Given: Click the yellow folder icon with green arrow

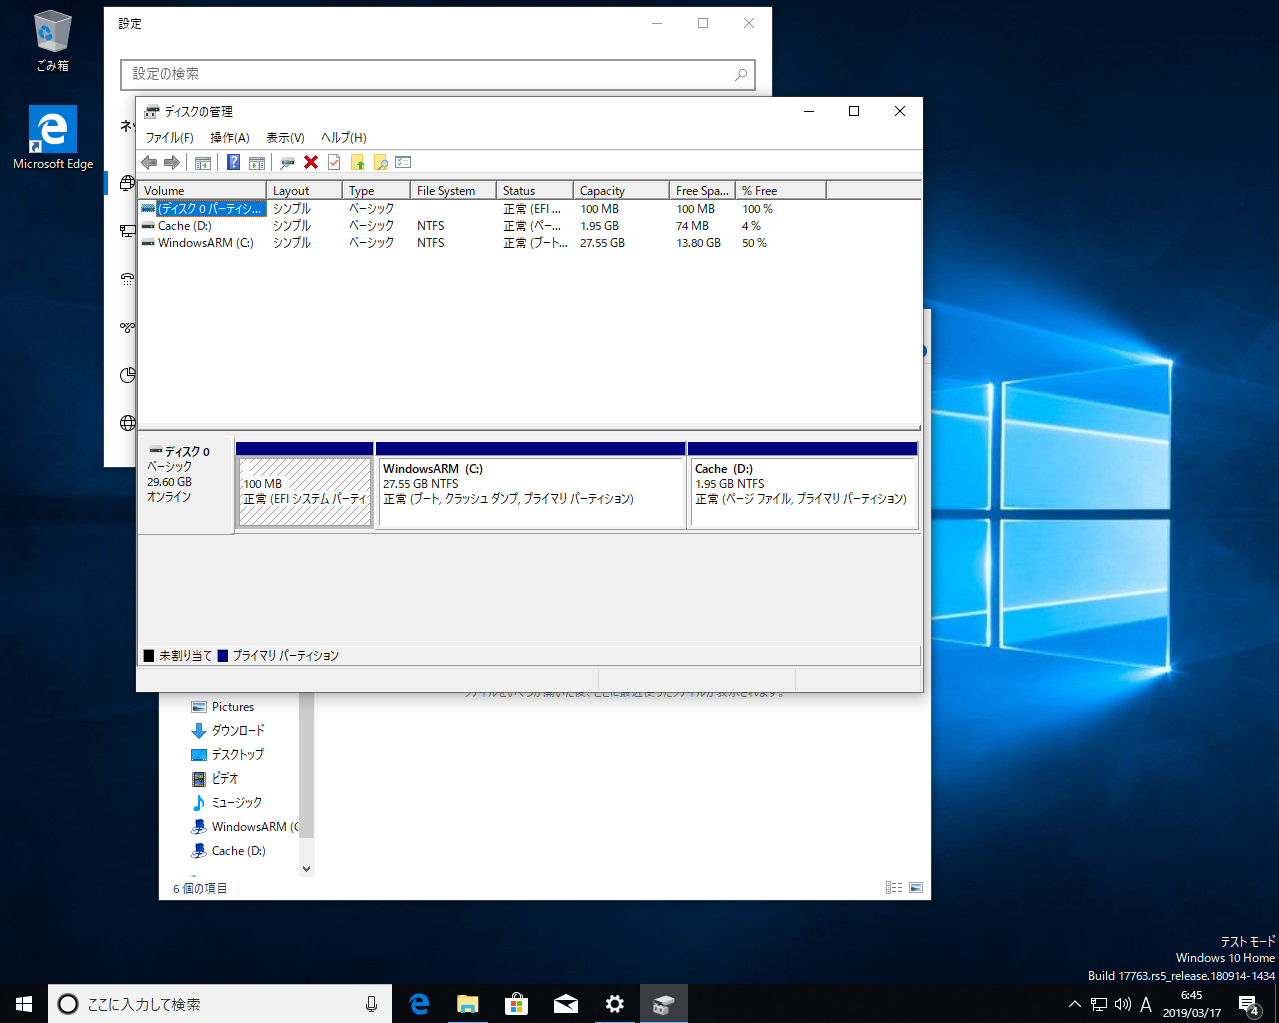Looking at the screenshot, I should (x=357, y=163).
